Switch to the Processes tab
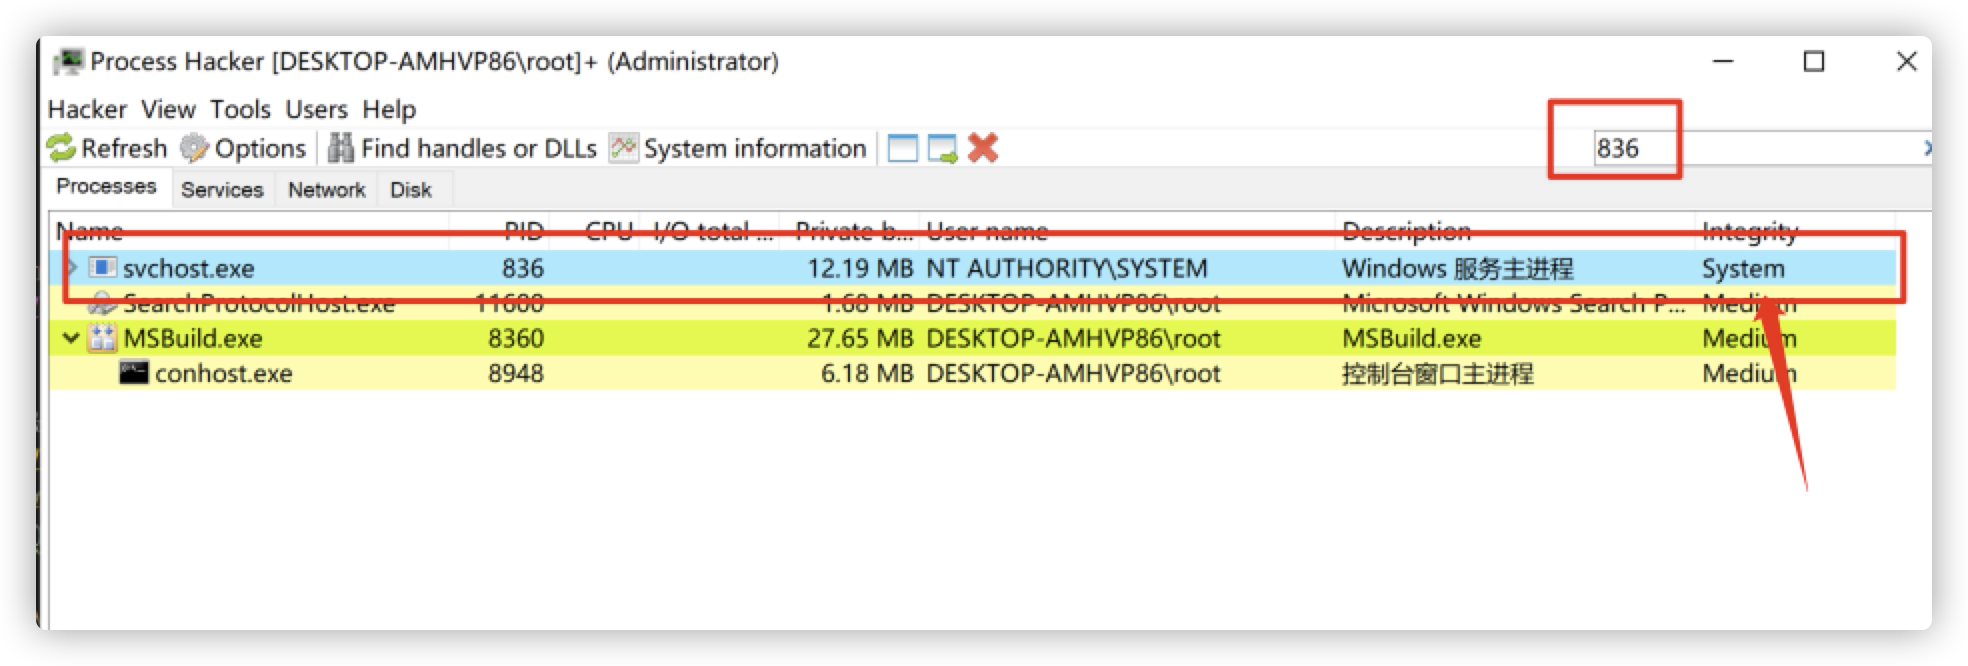 point(107,186)
